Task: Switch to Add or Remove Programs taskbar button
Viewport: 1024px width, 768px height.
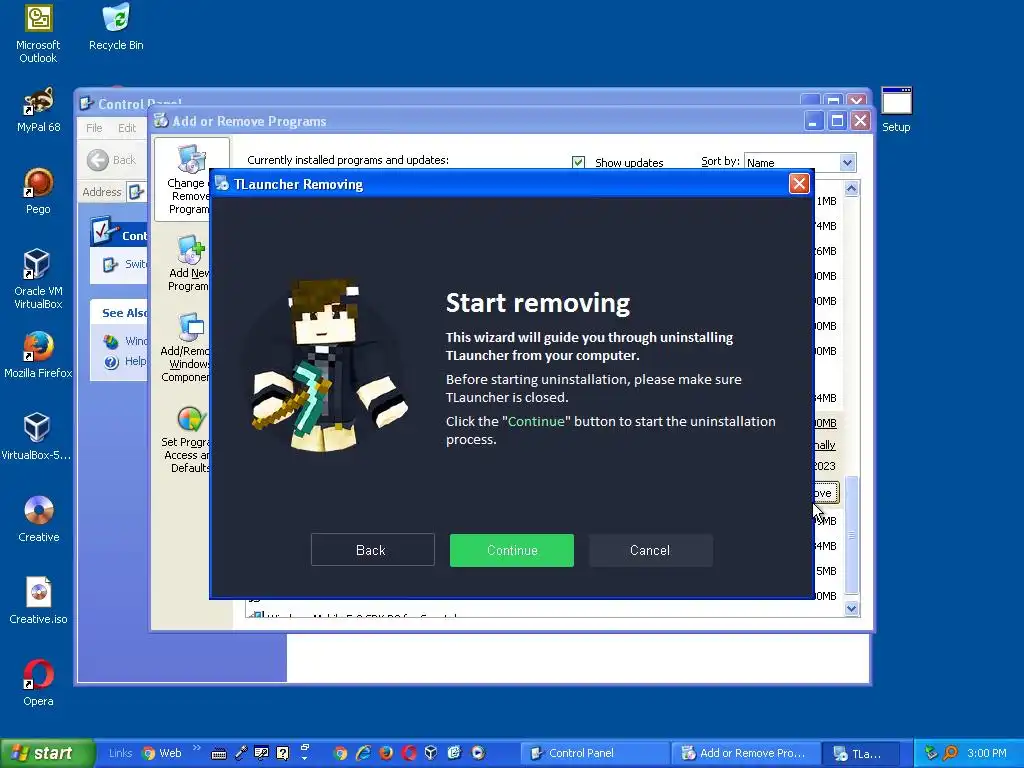Action: point(744,754)
